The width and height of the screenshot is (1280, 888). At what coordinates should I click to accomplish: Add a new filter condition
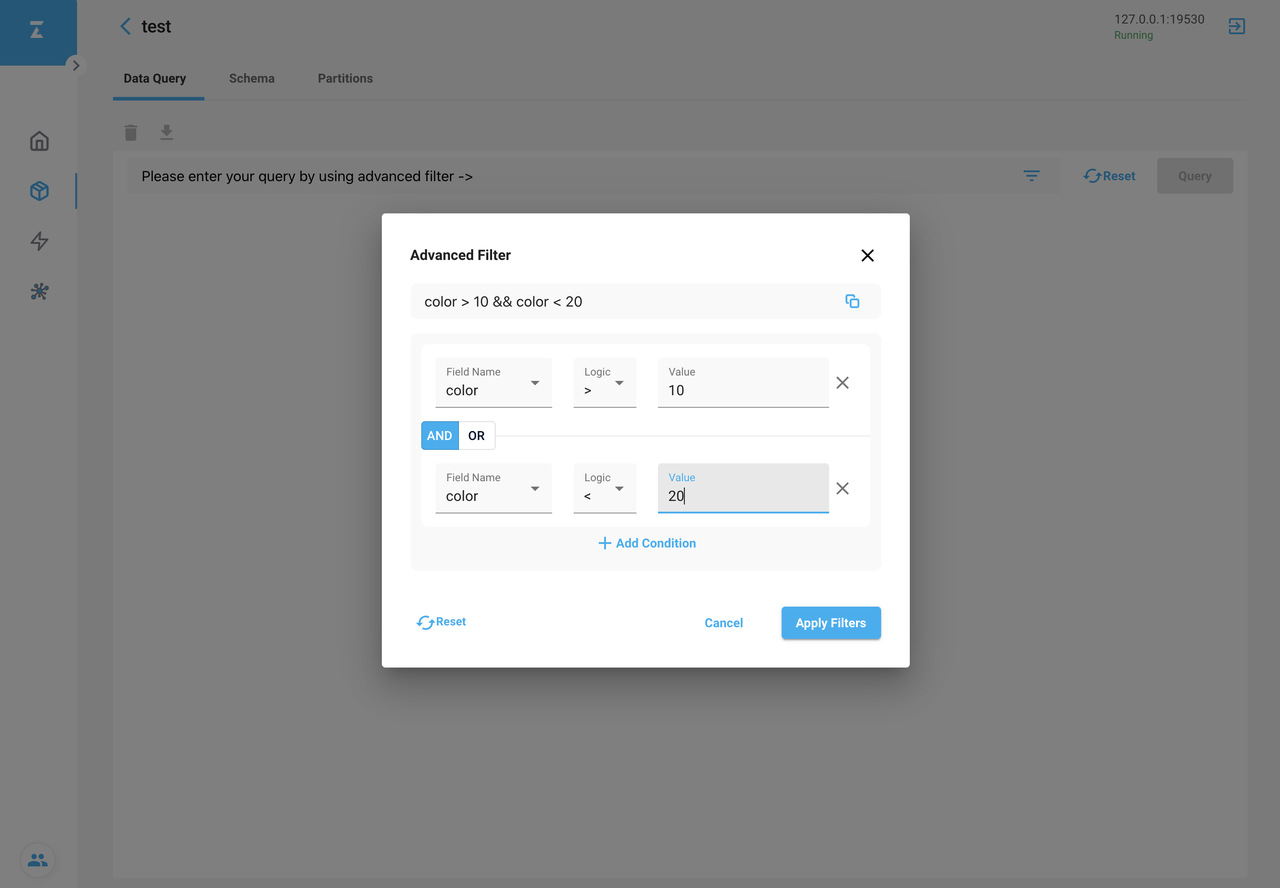646,543
